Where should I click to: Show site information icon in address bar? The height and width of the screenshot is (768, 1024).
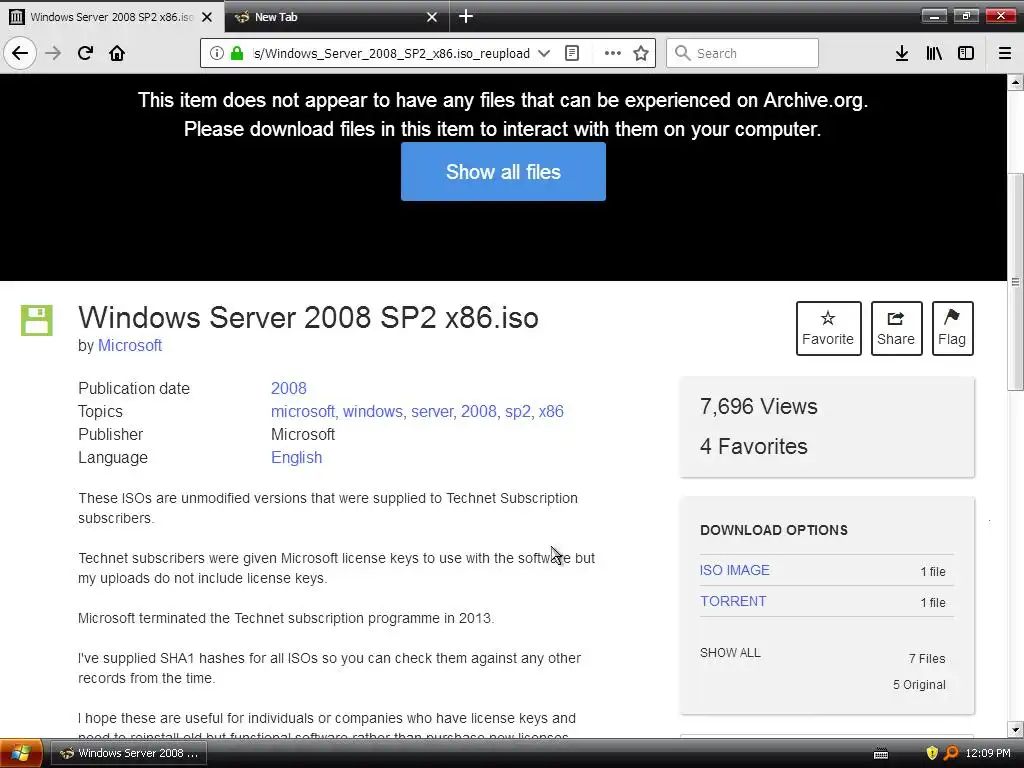coord(217,53)
